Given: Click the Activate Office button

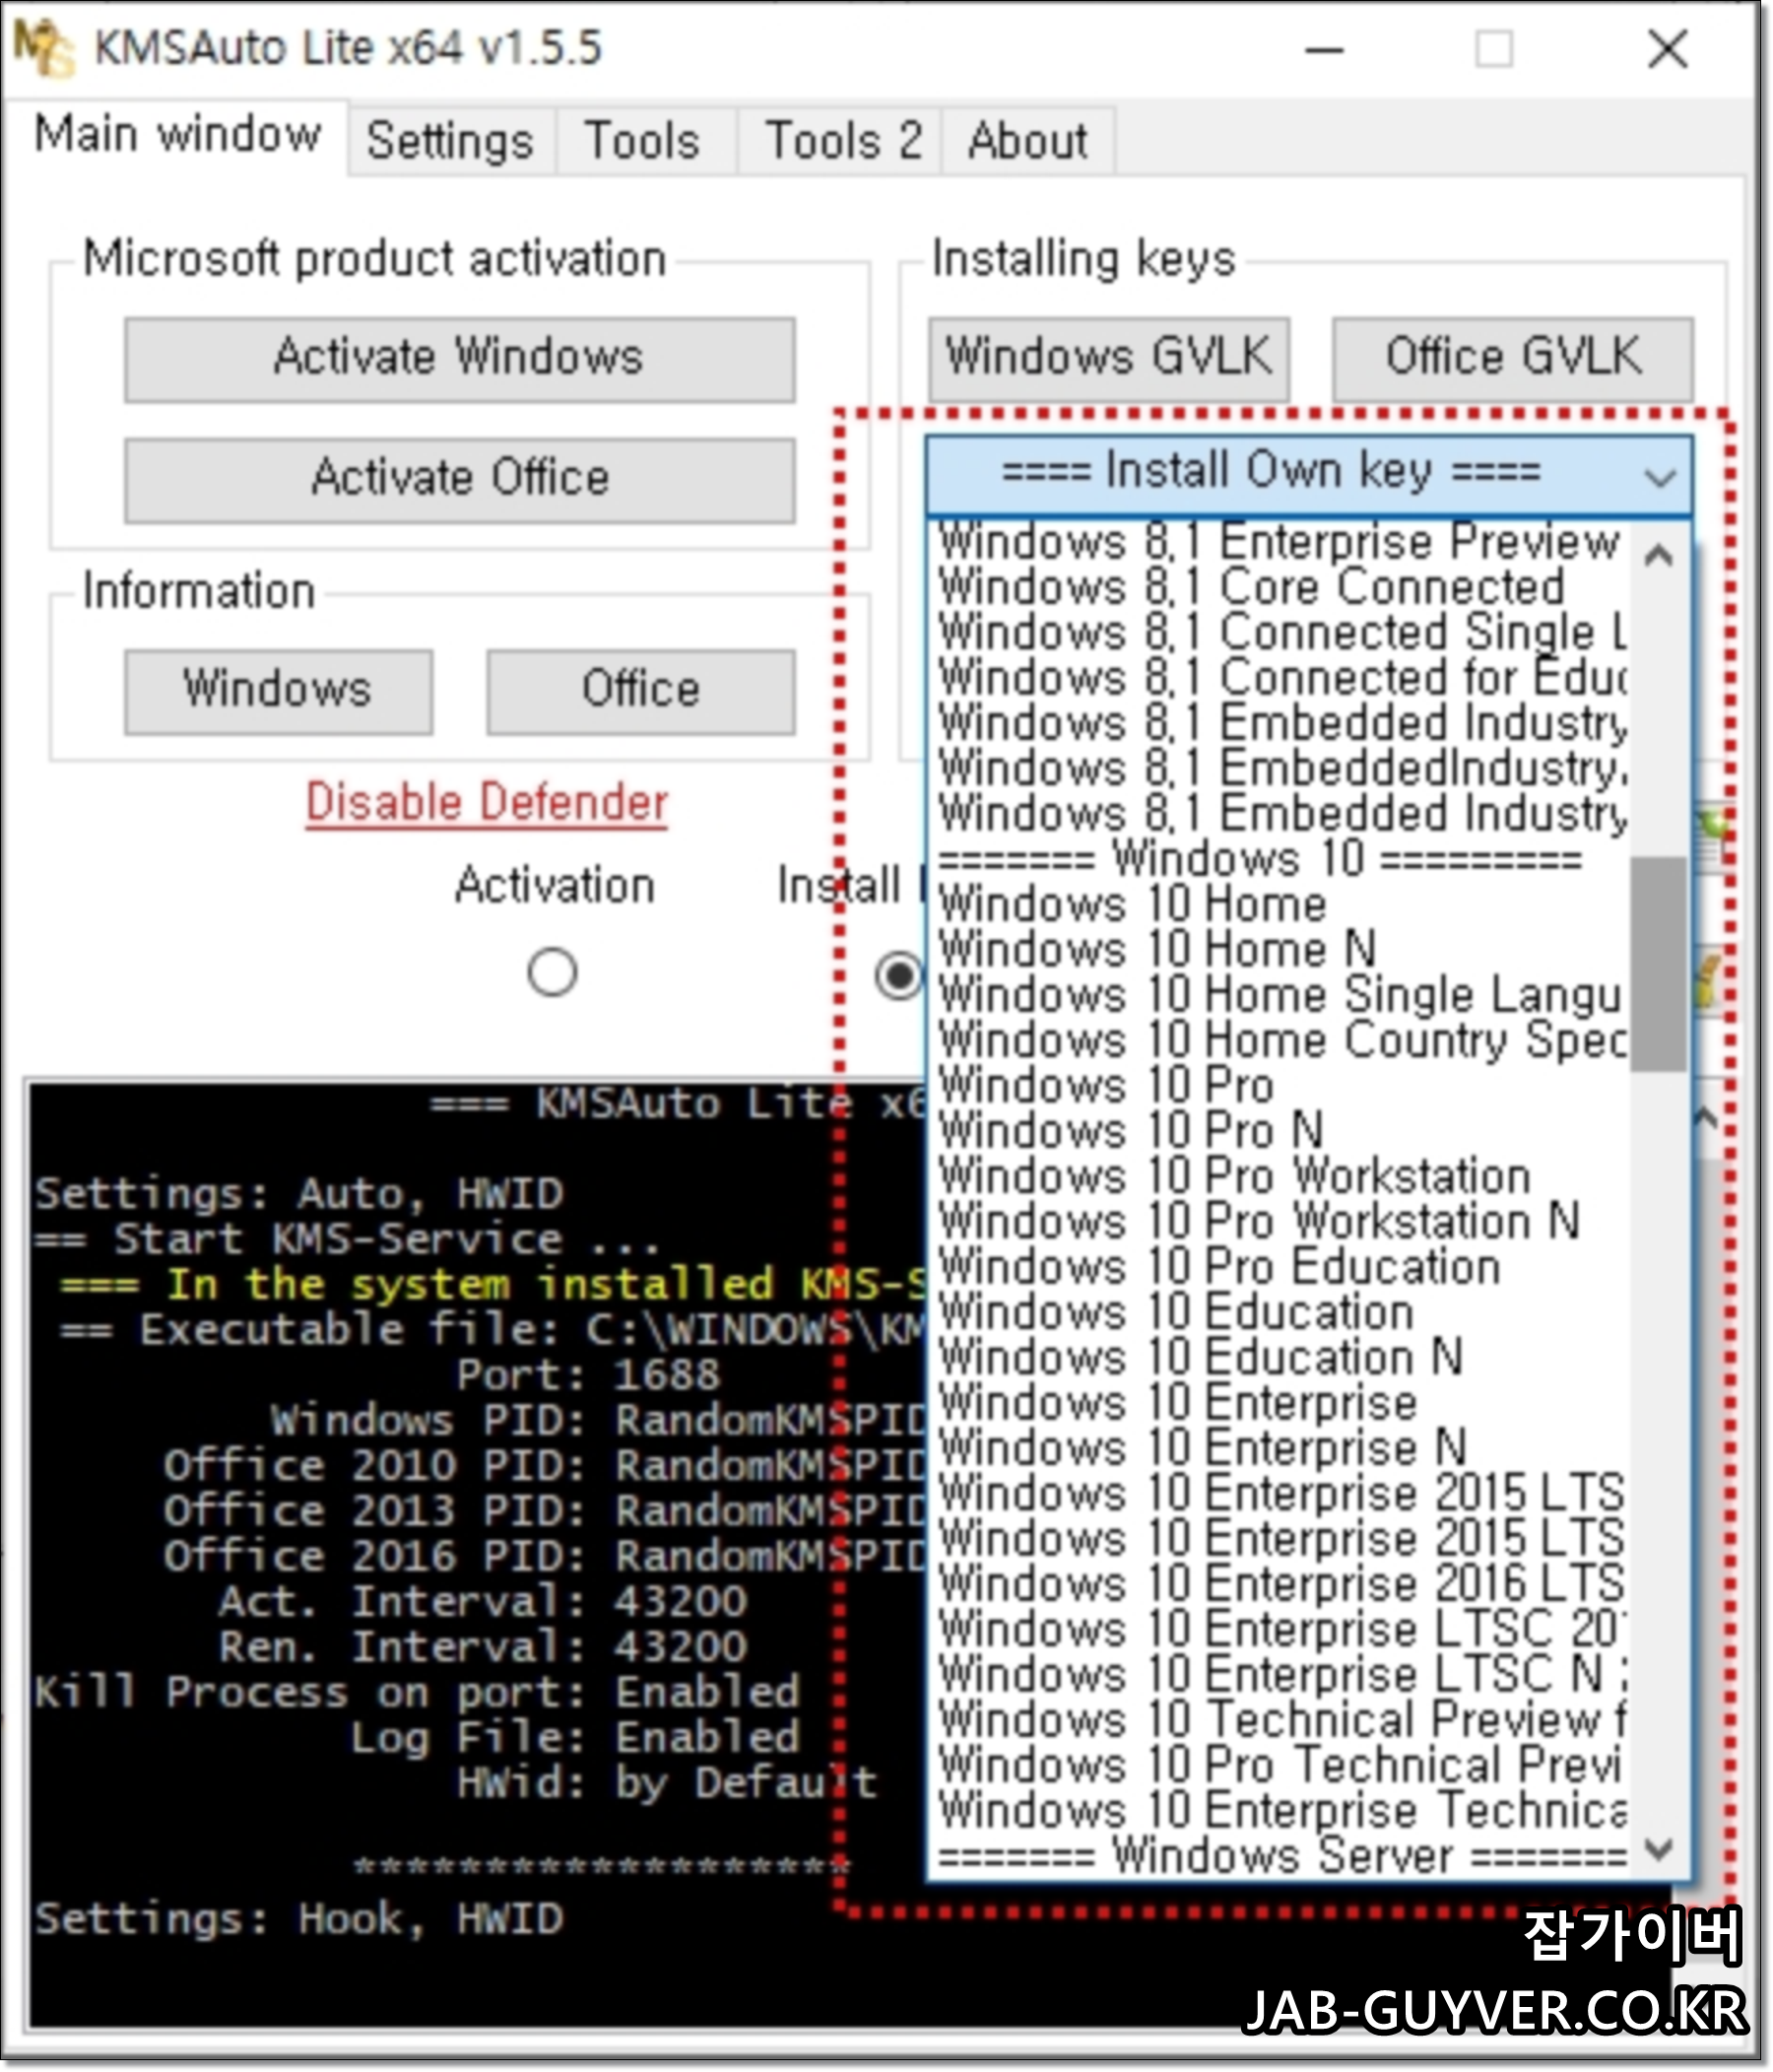Looking at the screenshot, I should (460, 479).
